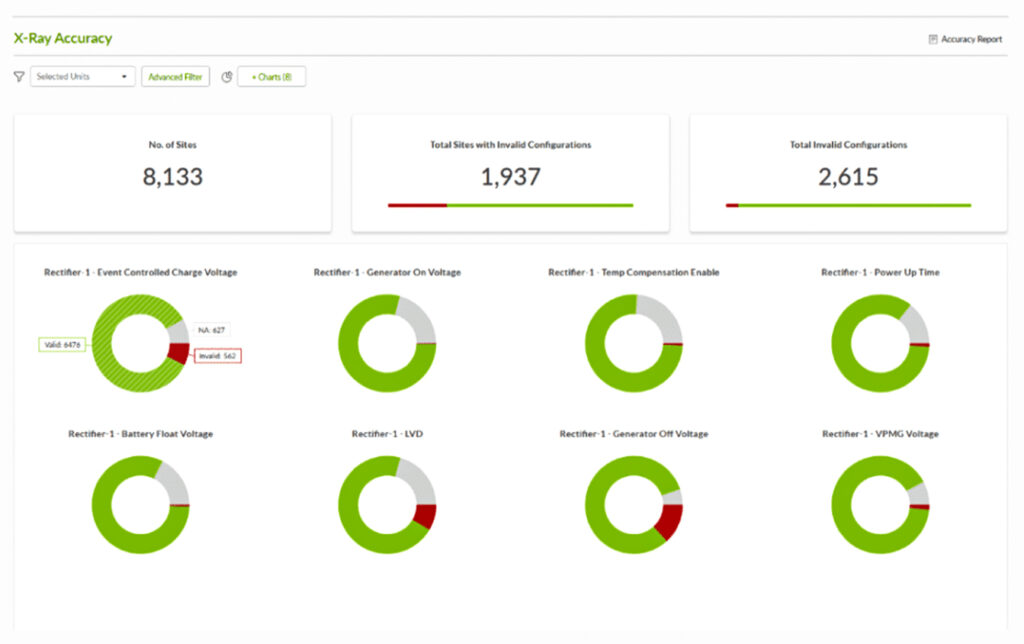Image resolution: width=1024 pixels, height=644 pixels.
Task: Click the + Charts (8) button
Action: pyautogui.click(x=271, y=77)
